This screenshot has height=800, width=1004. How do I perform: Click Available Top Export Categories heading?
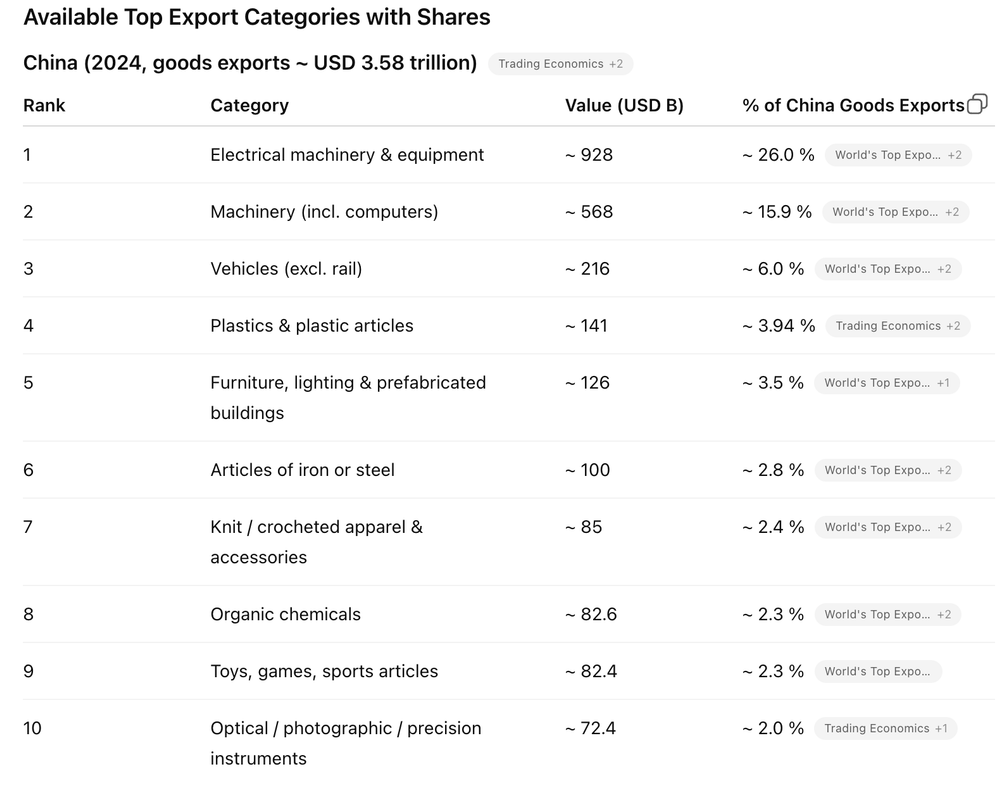point(257,17)
